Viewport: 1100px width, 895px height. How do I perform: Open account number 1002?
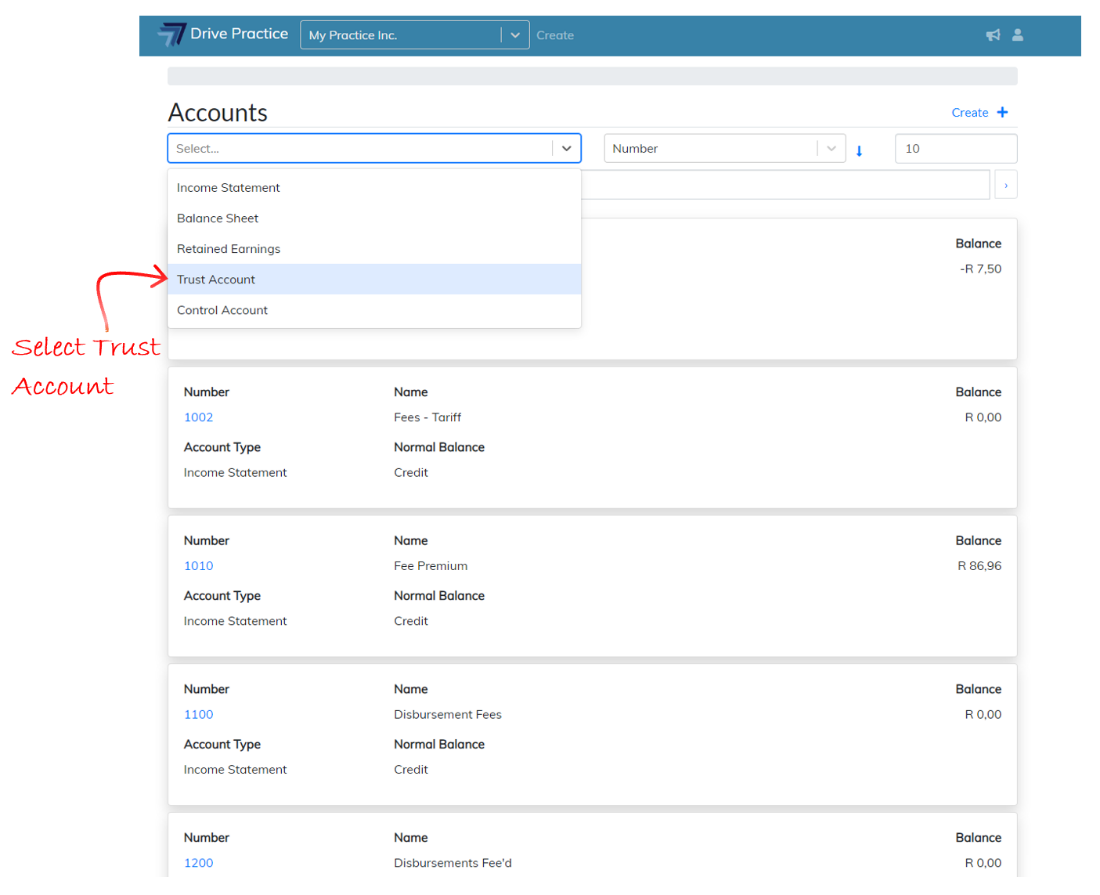pos(199,417)
